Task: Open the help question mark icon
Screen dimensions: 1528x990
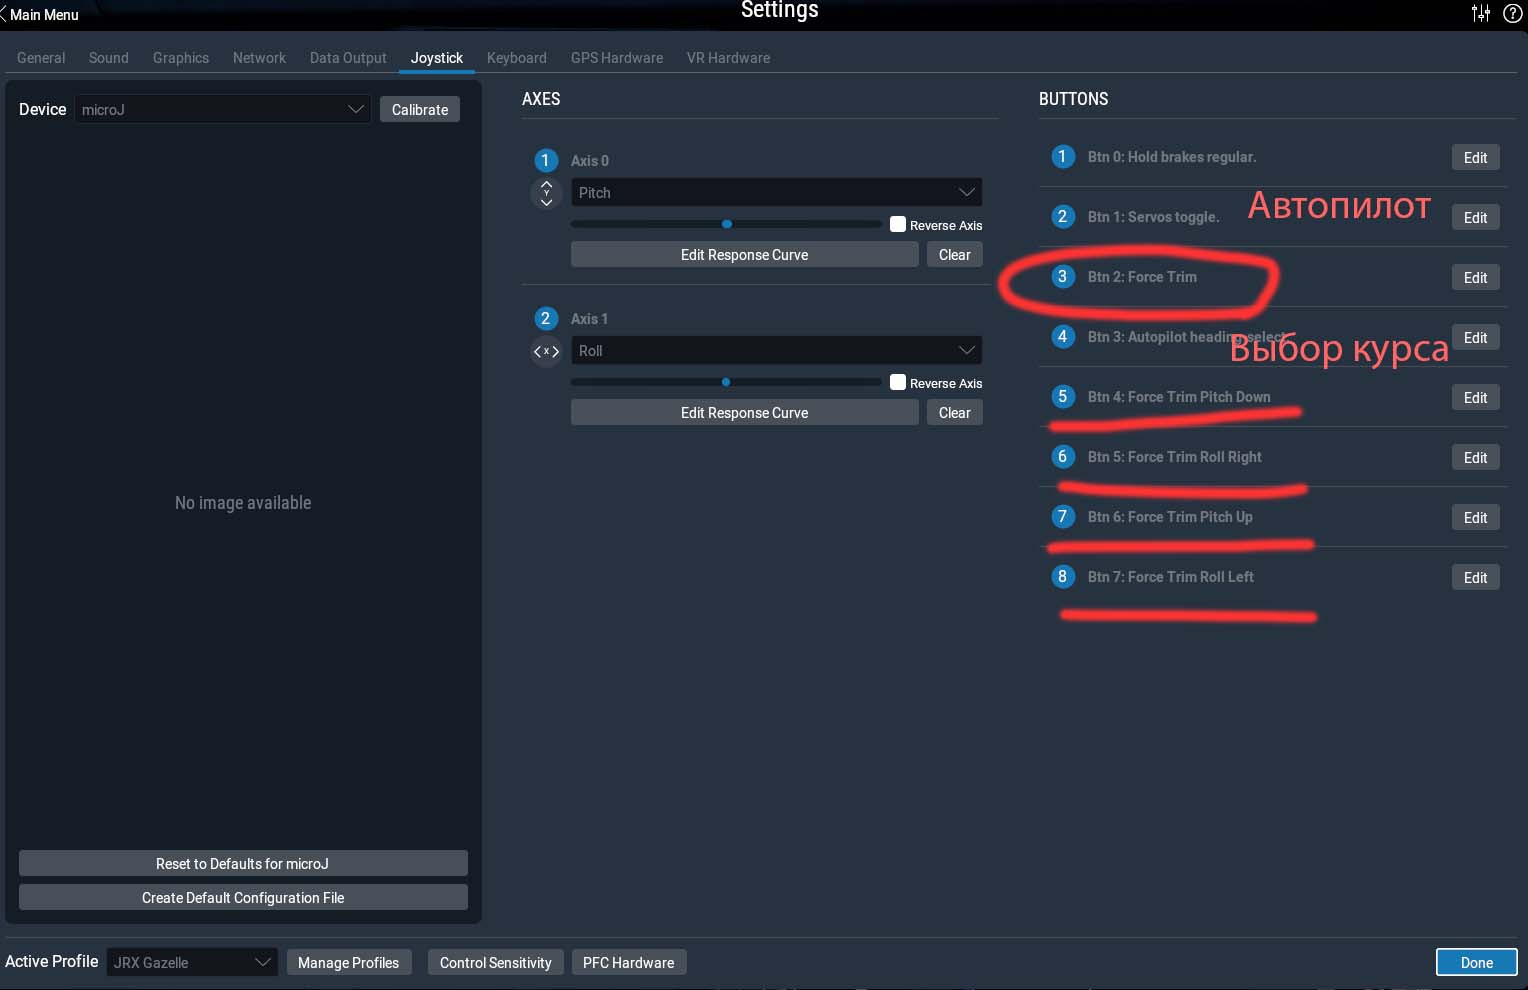Action: click(1513, 13)
